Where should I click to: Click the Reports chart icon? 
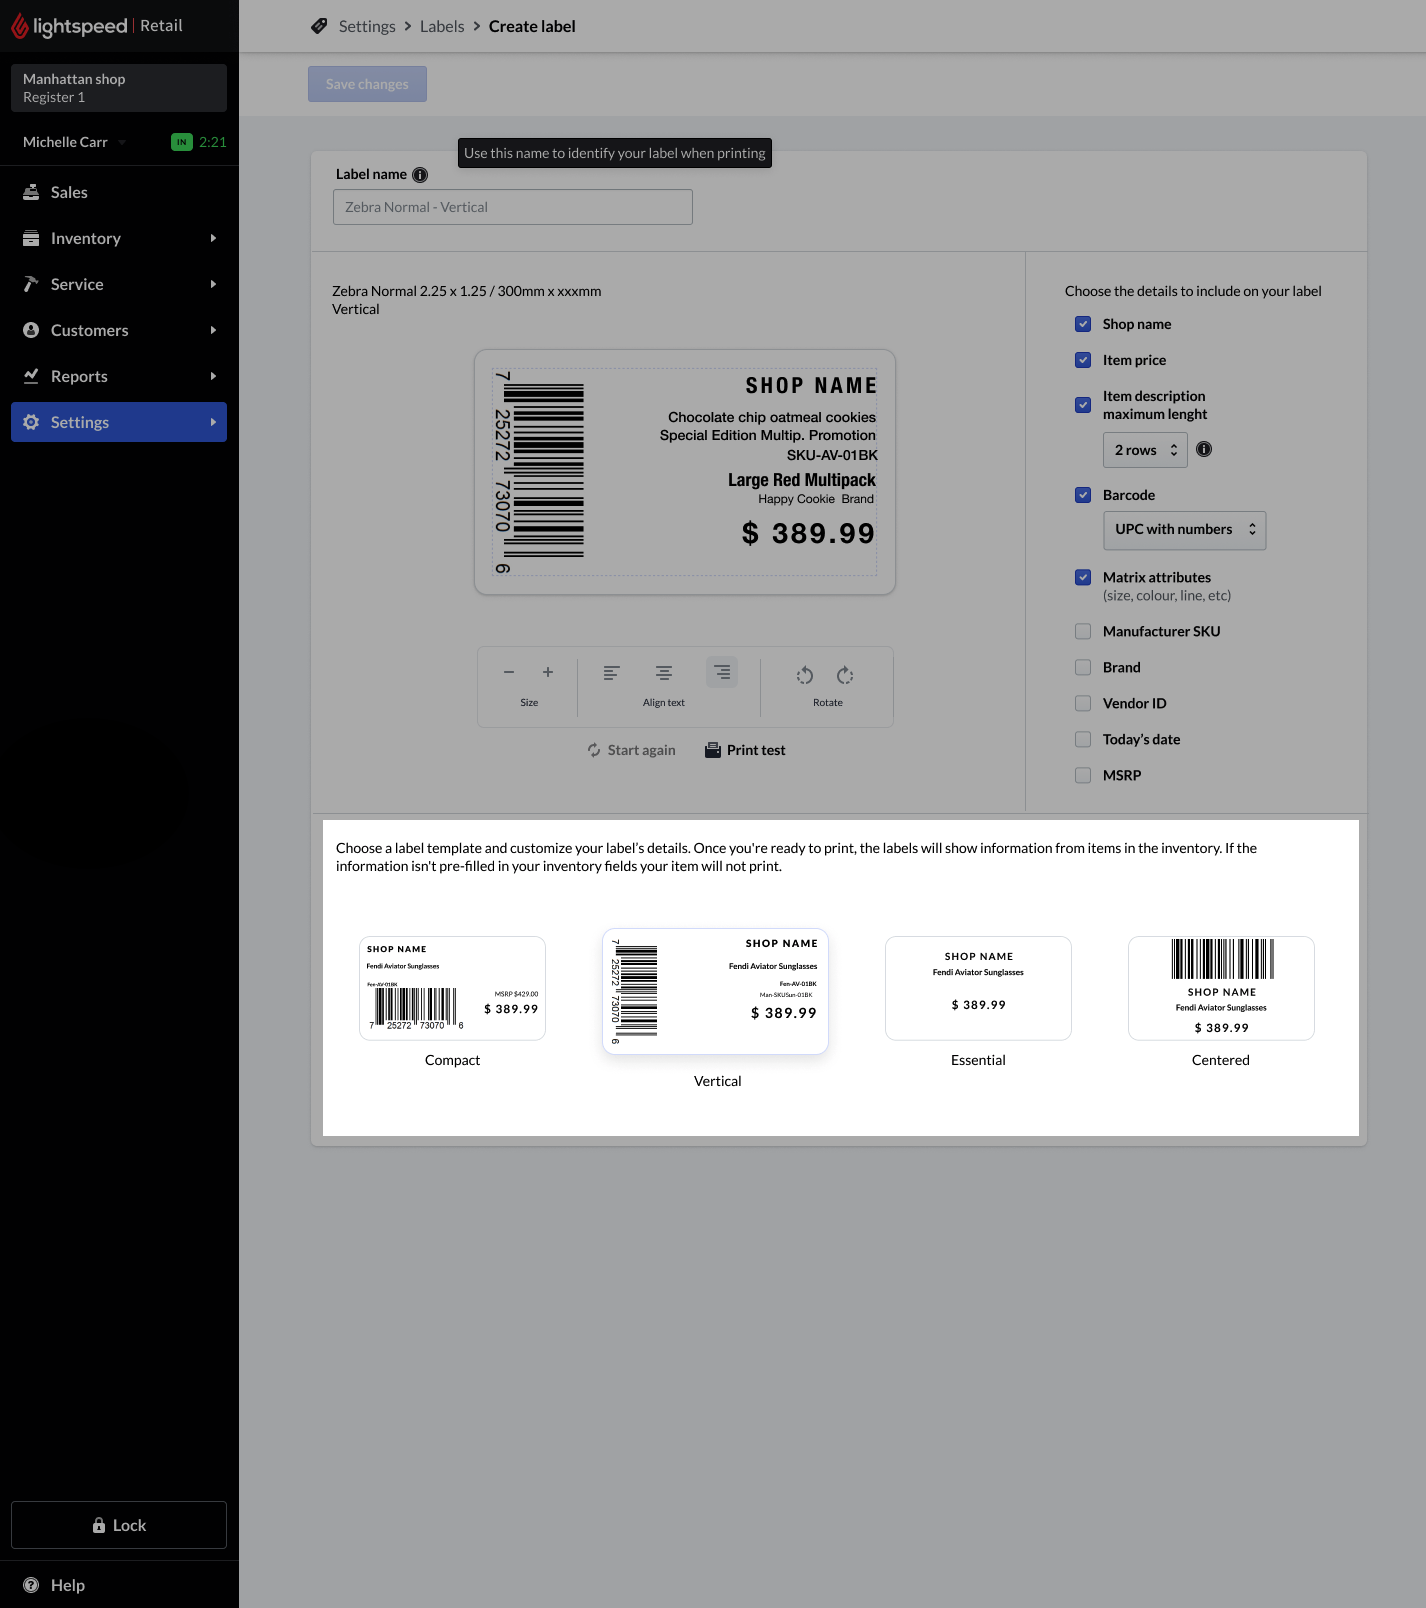click(31, 376)
